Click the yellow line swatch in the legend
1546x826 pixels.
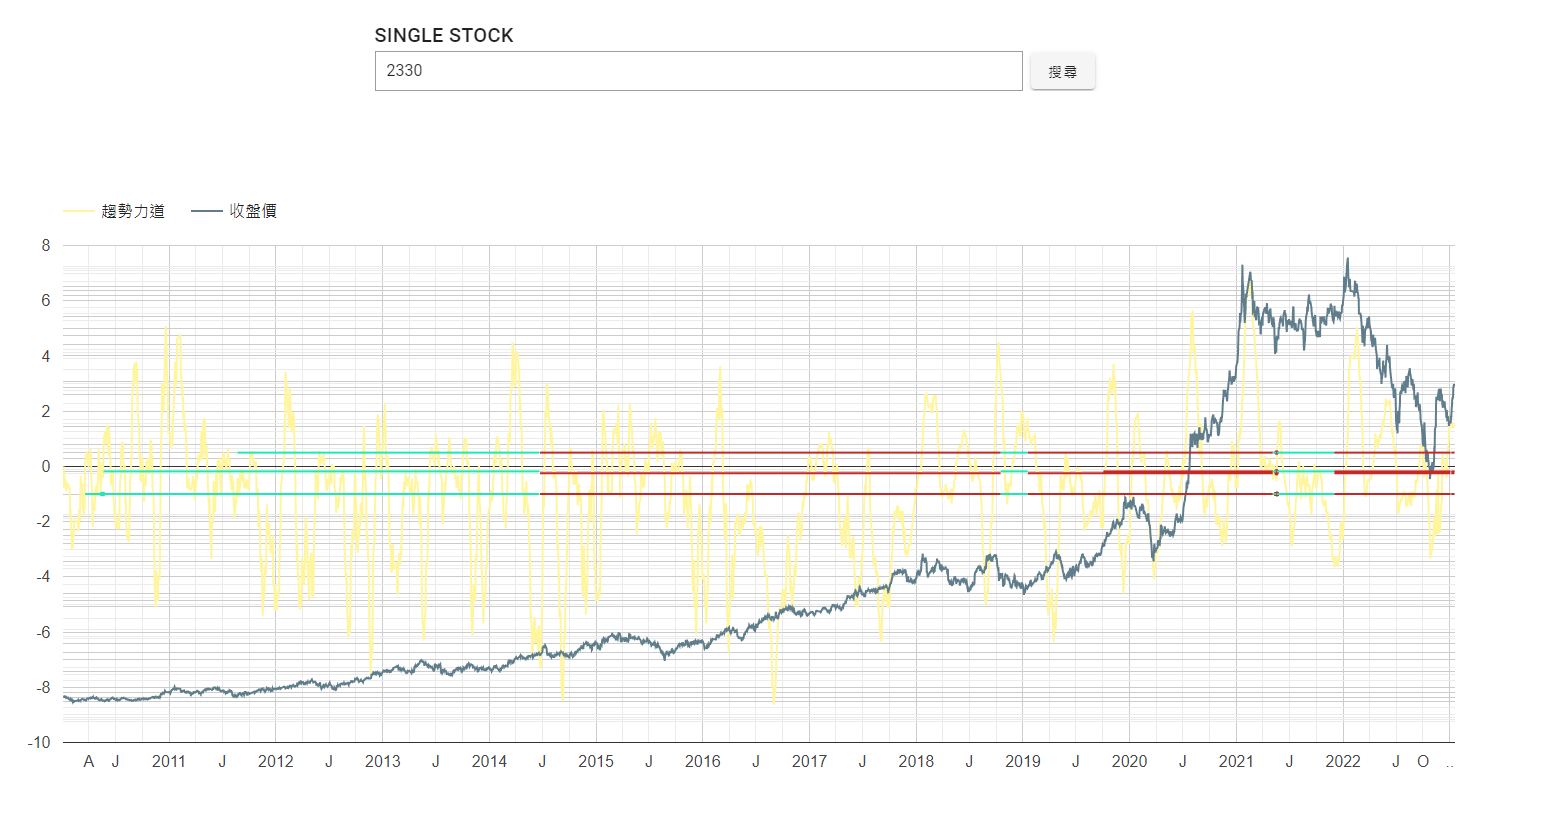click(x=79, y=211)
